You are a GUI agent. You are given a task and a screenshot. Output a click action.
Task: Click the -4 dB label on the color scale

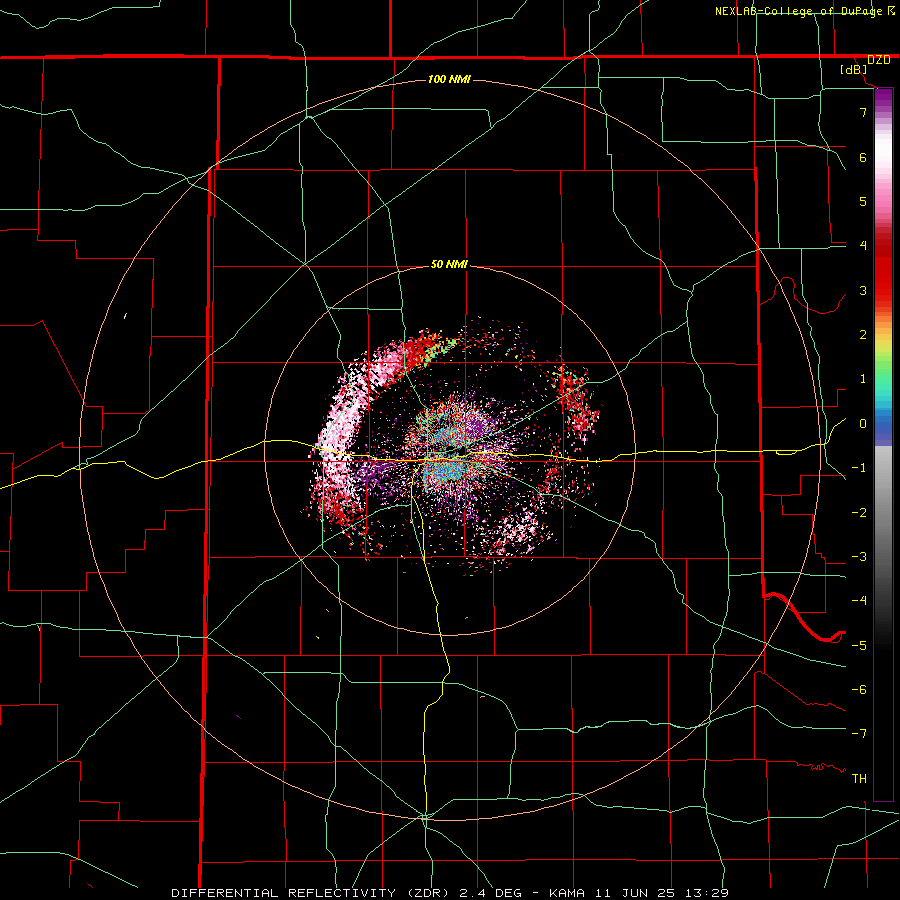[859, 601]
